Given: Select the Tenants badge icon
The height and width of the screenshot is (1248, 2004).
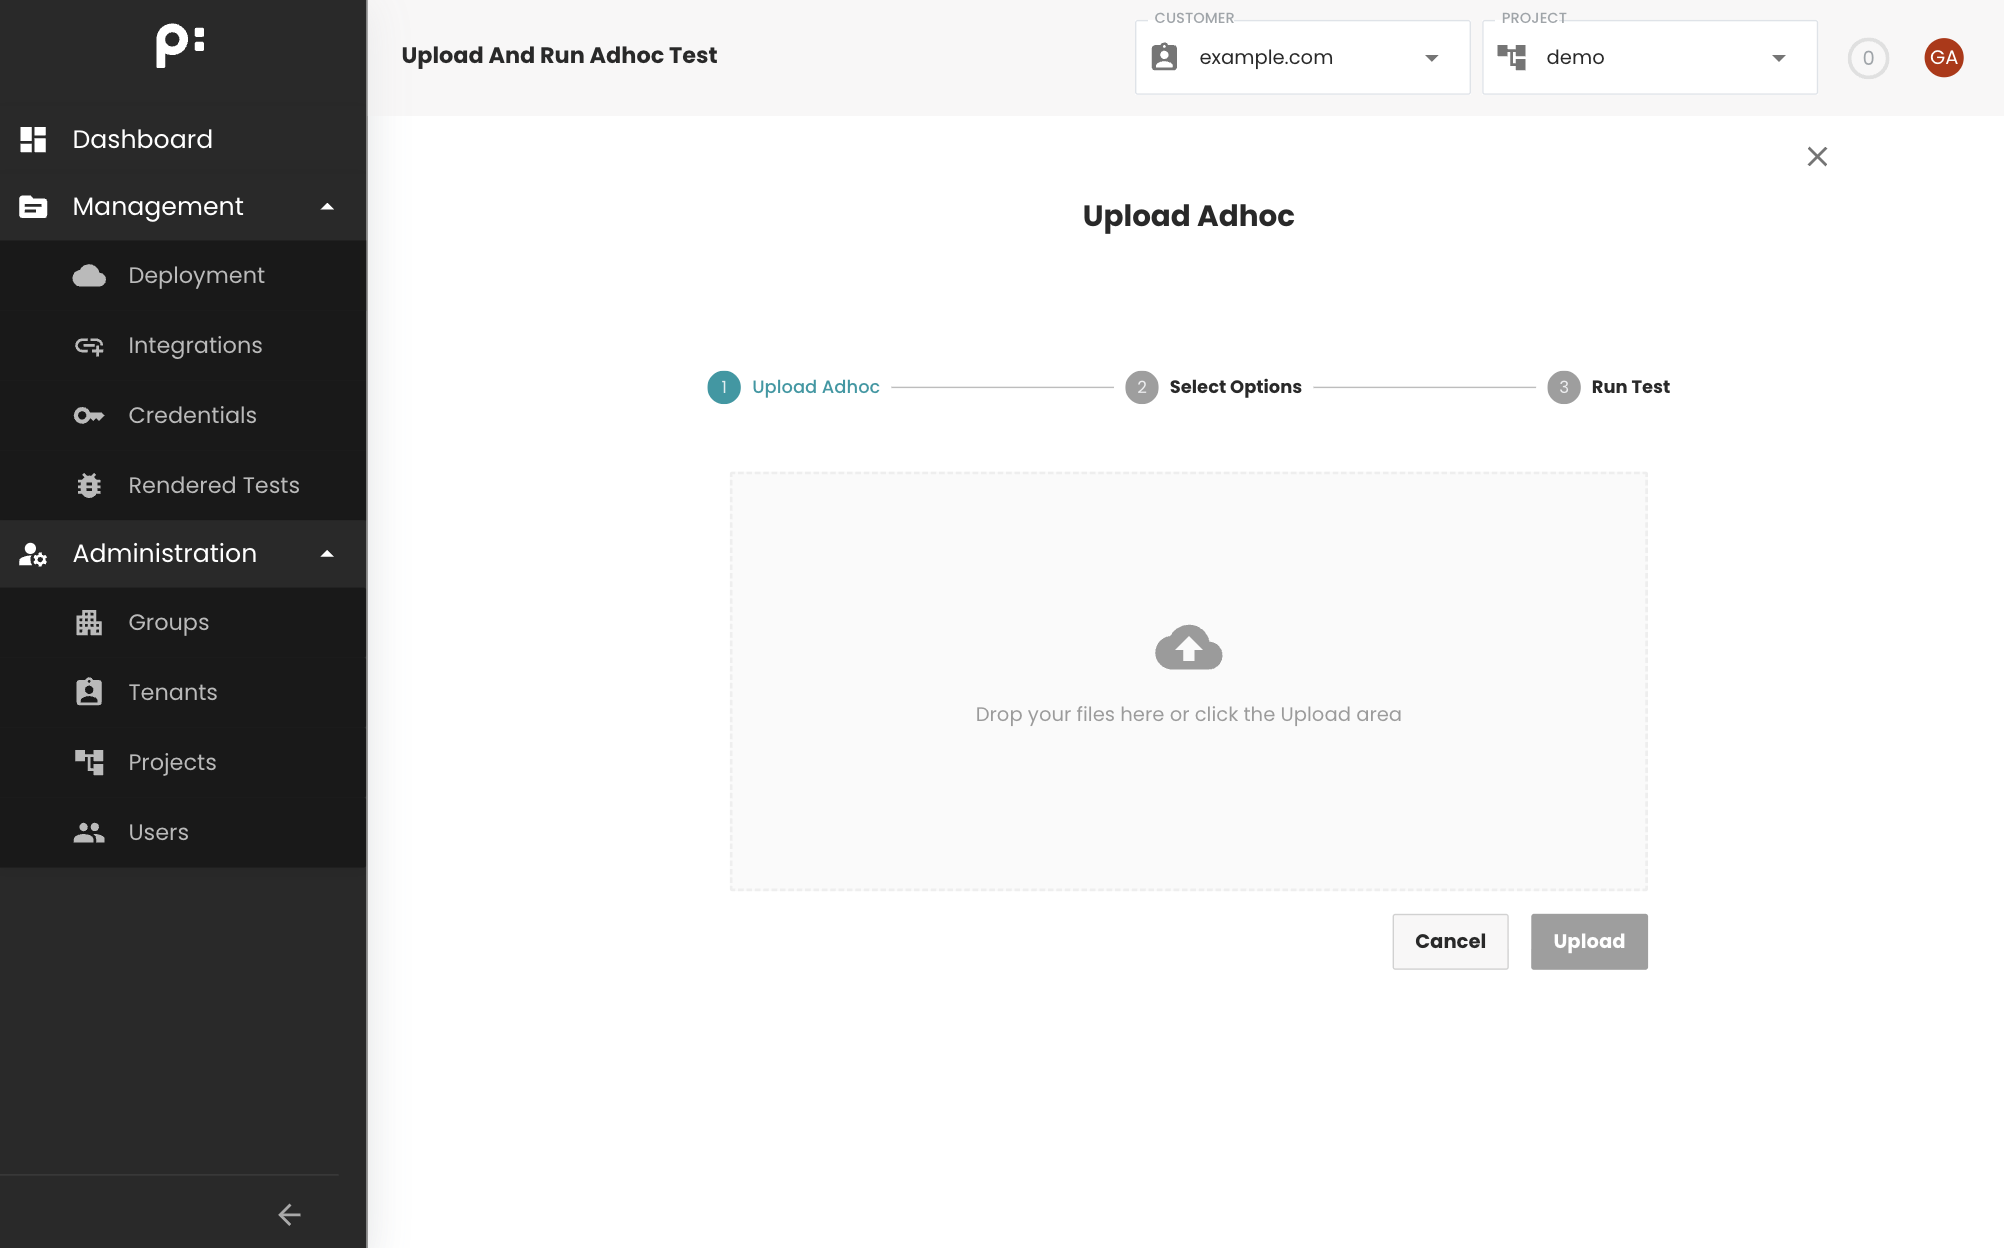Looking at the screenshot, I should pos(89,691).
